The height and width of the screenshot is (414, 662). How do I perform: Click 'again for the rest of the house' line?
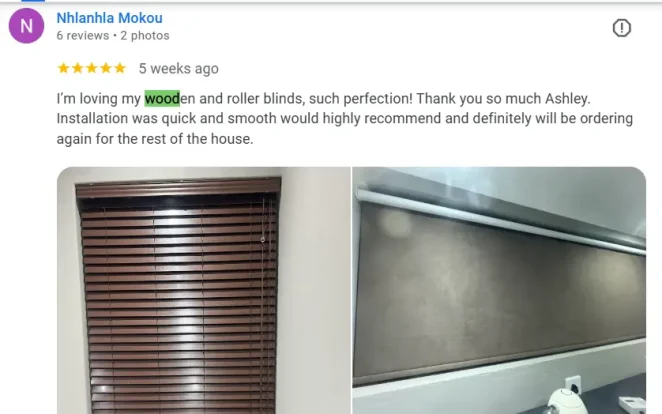[x=155, y=139]
